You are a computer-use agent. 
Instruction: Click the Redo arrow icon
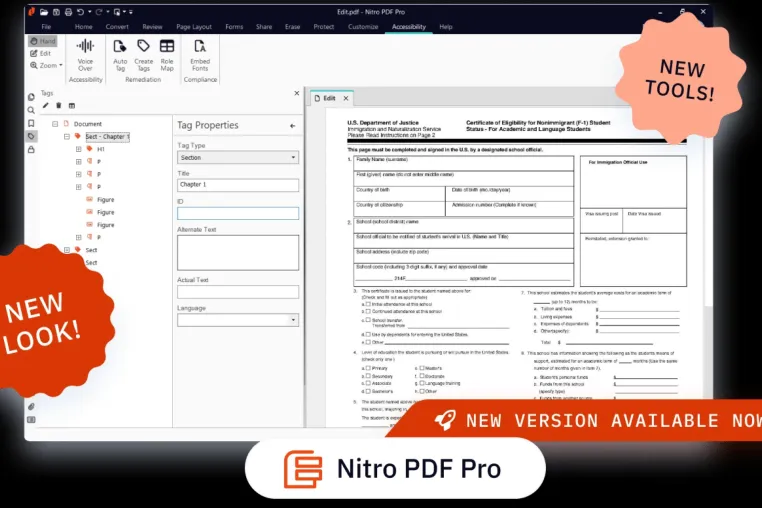tap(99, 12)
